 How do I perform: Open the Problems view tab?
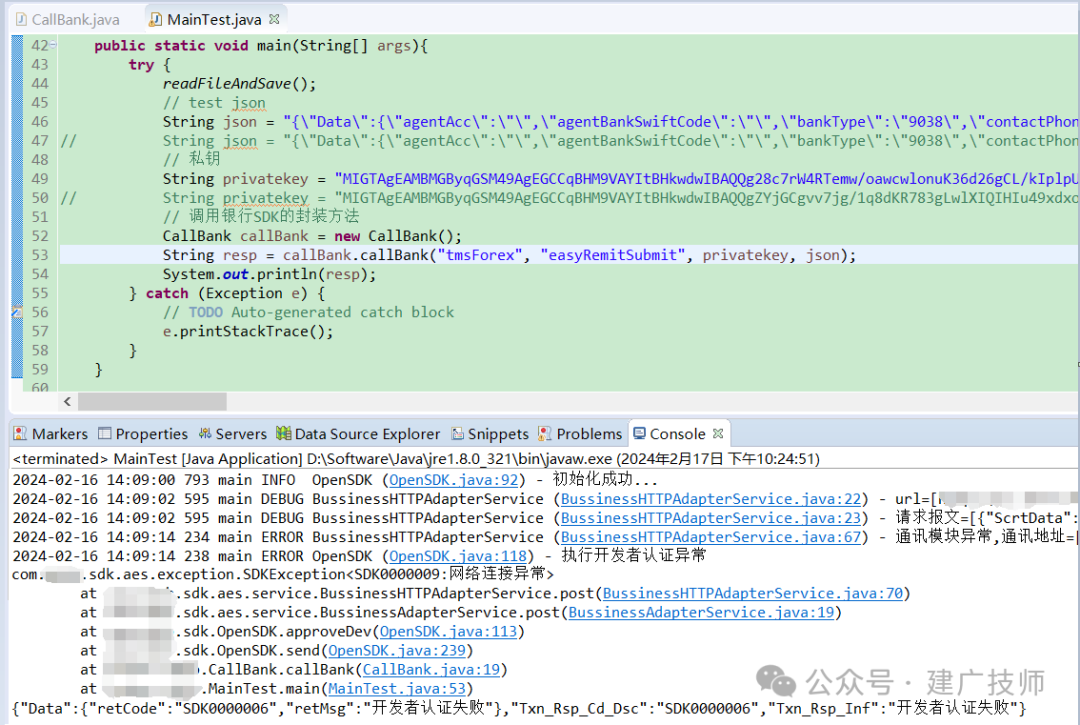[x=580, y=434]
